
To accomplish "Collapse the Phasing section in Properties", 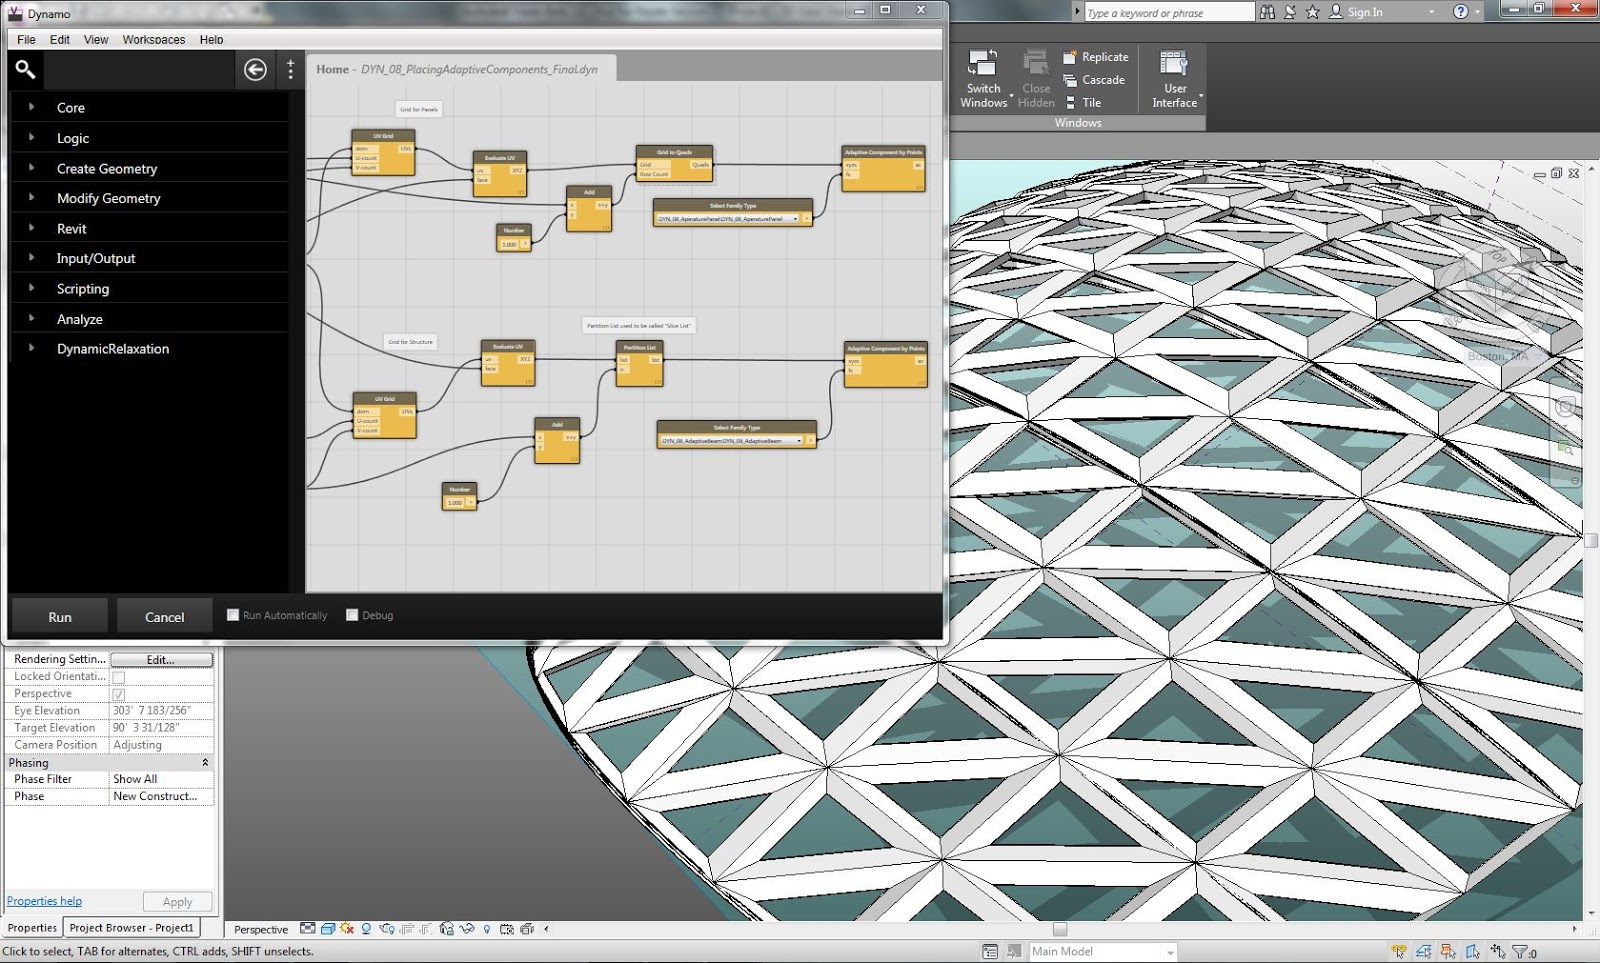I will click(205, 762).
